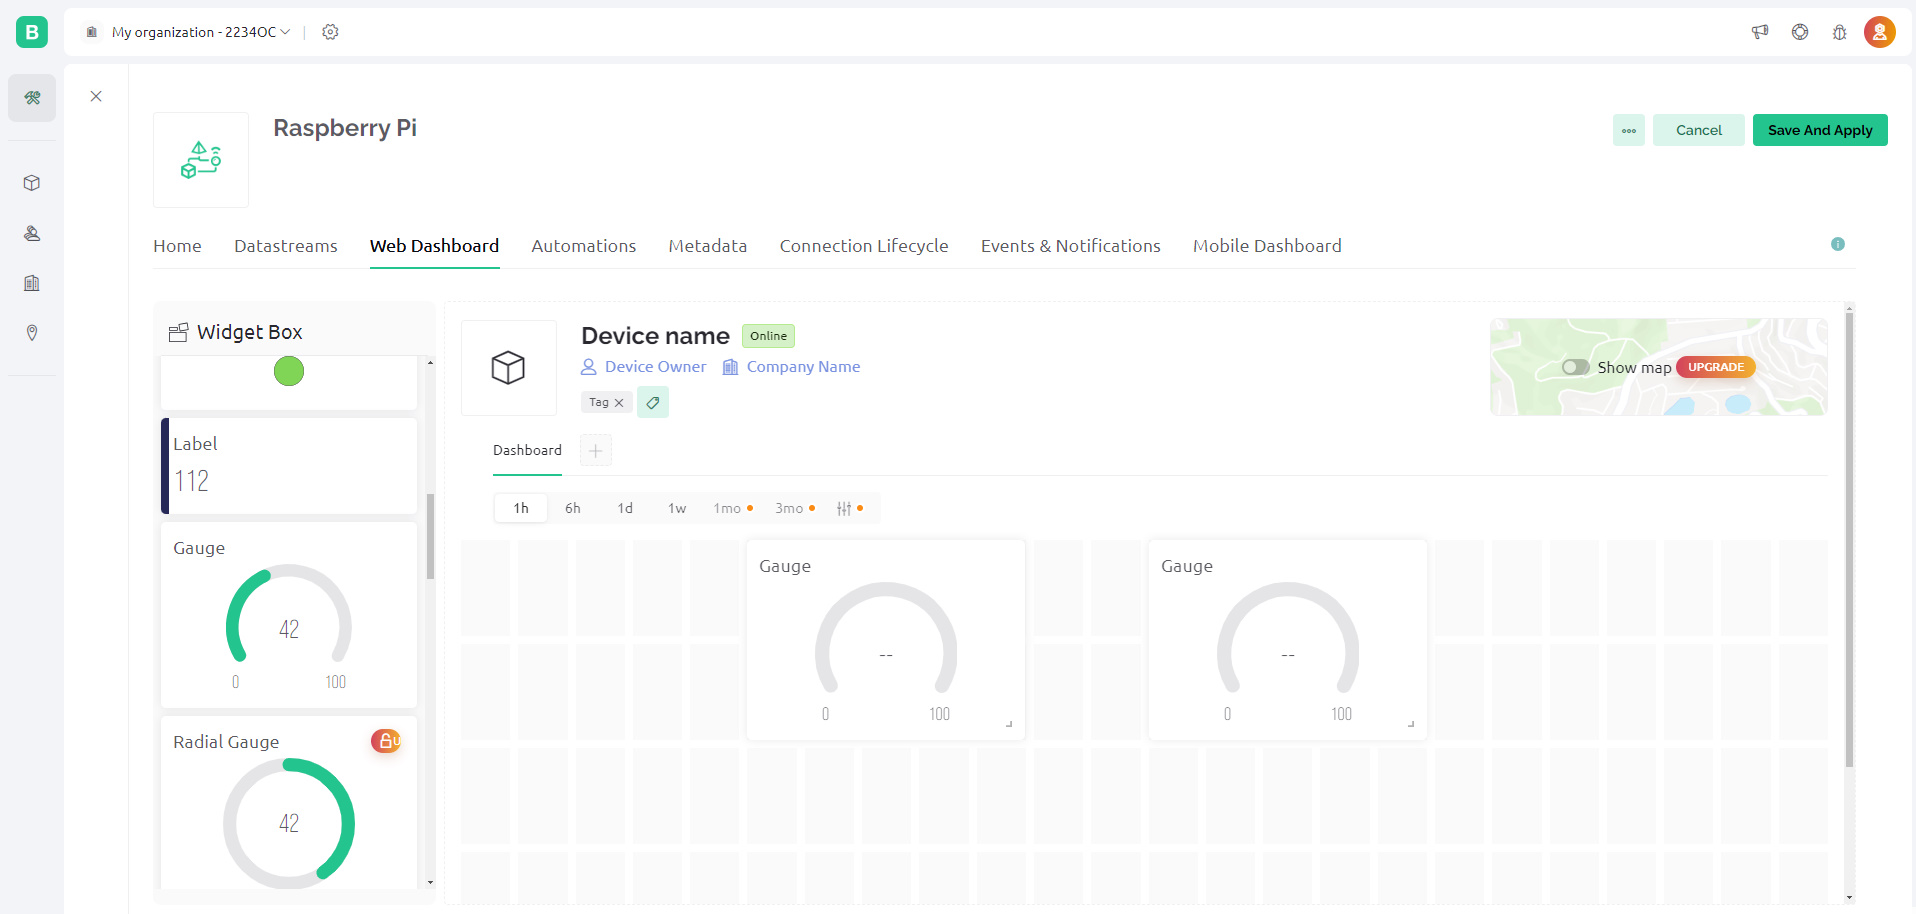Open the Organizations building sidebar icon
The height and width of the screenshot is (914, 1916).
coord(32,283)
